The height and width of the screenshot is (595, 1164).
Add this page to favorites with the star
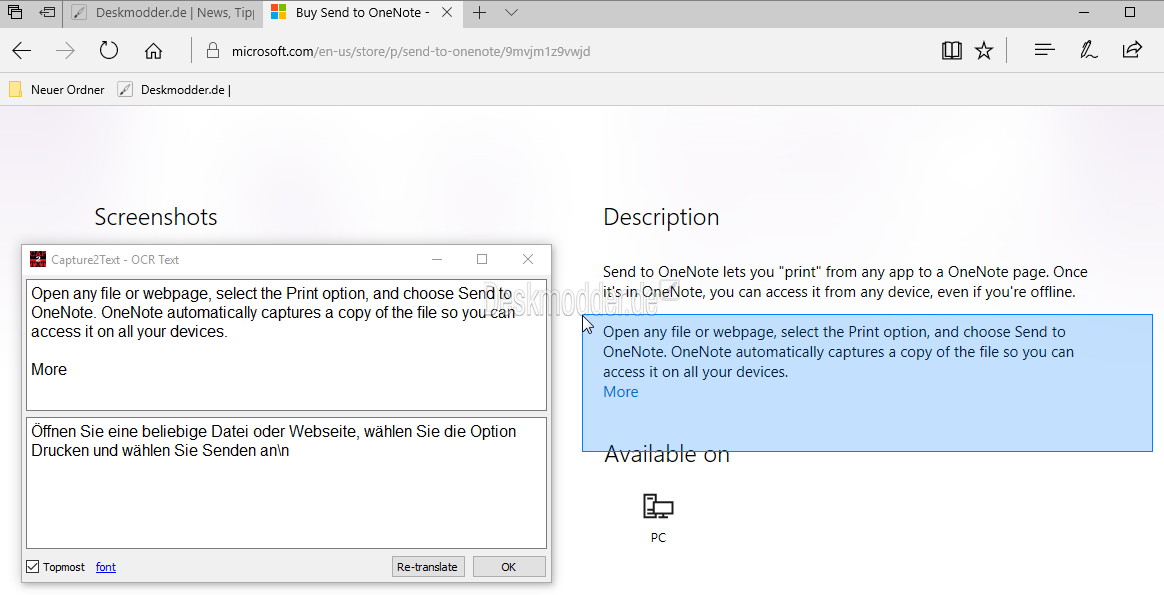(x=984, y=50)
